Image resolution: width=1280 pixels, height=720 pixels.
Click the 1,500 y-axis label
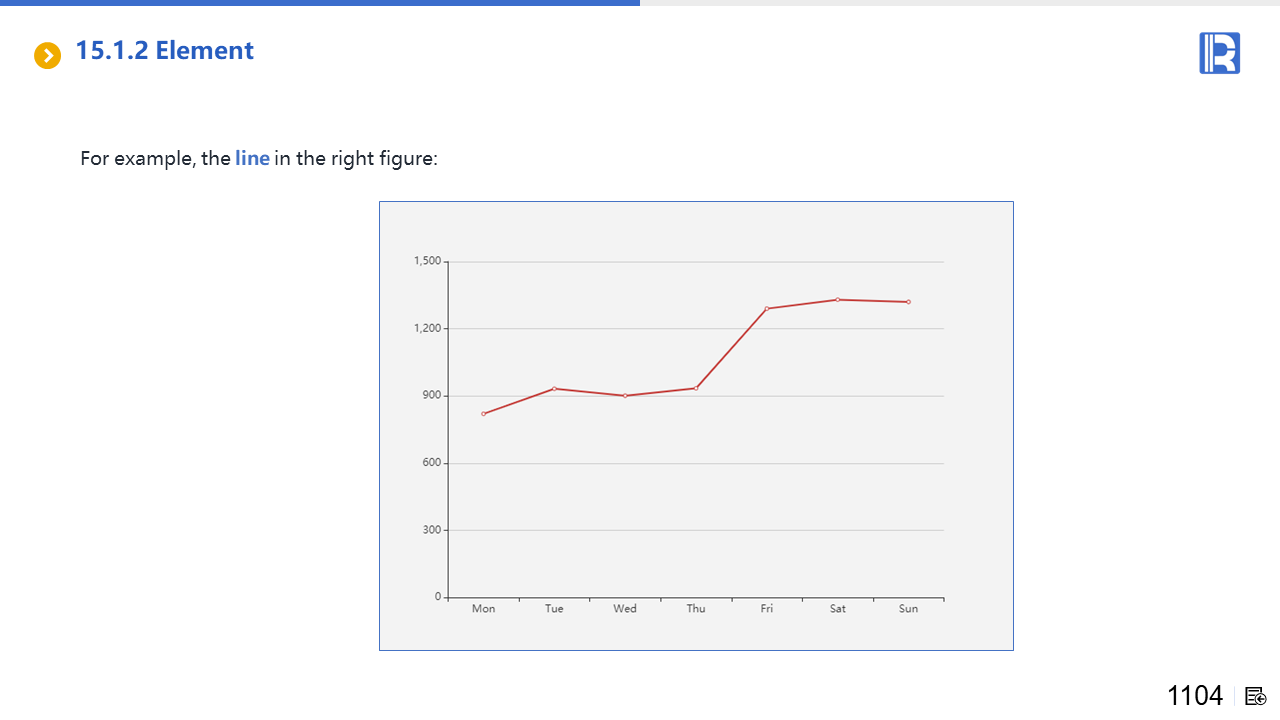(427, 261)
